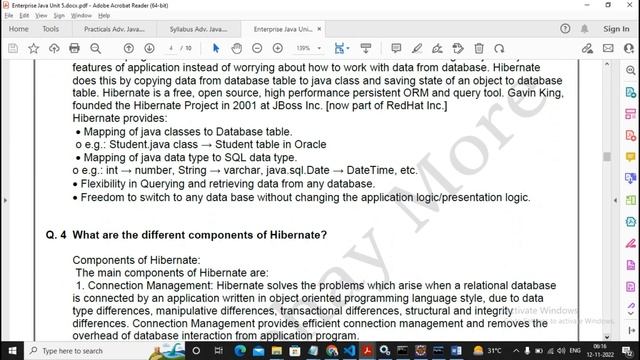Switch to Syllabus Adv. Java document tab
The height and width of the screenshot is (360, 640).
click(199, 29)
